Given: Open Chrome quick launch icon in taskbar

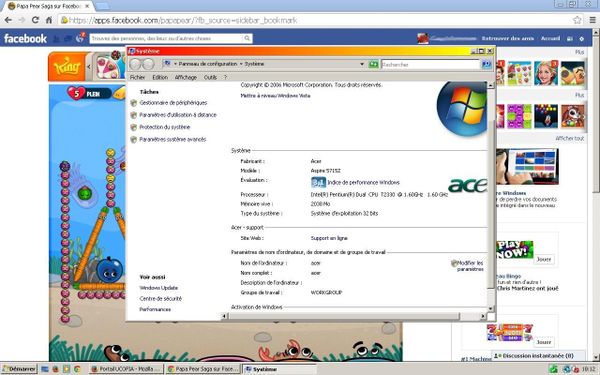Looking at the screenshot, I should tap(77, 369).
